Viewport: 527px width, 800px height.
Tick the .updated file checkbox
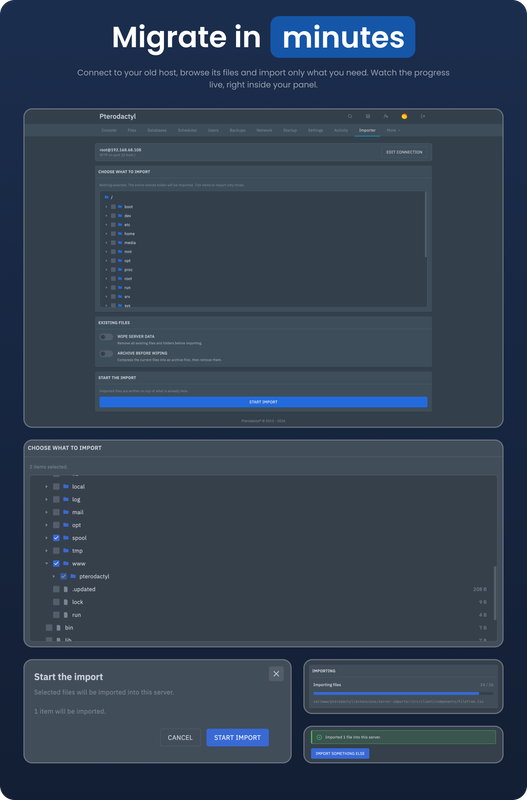[x=56, y=589]
